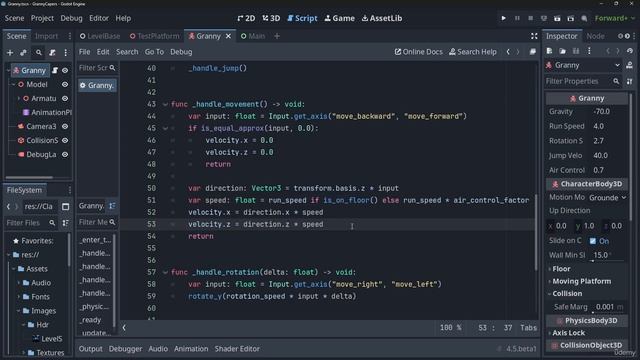Image resolution: width=640 pixels, height=360 pixels.
Task: Open the Forward+ renderer dropdown
Action: click(614, 18)
